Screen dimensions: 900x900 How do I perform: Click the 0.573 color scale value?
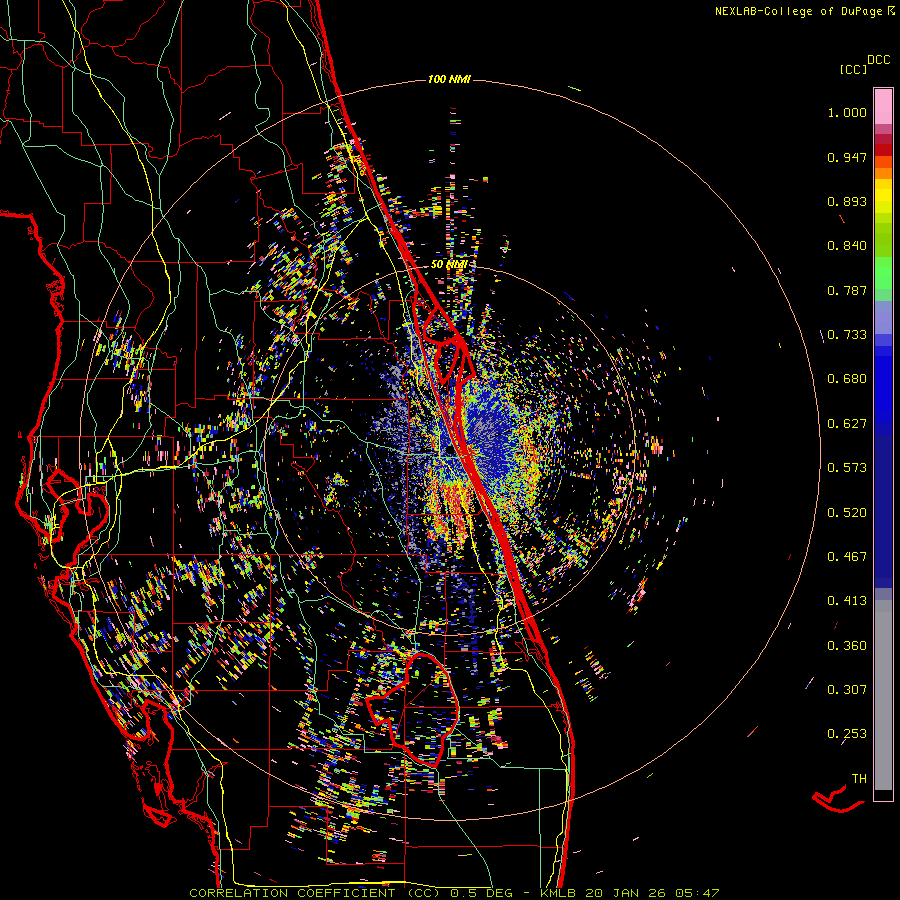pos(847,468)
